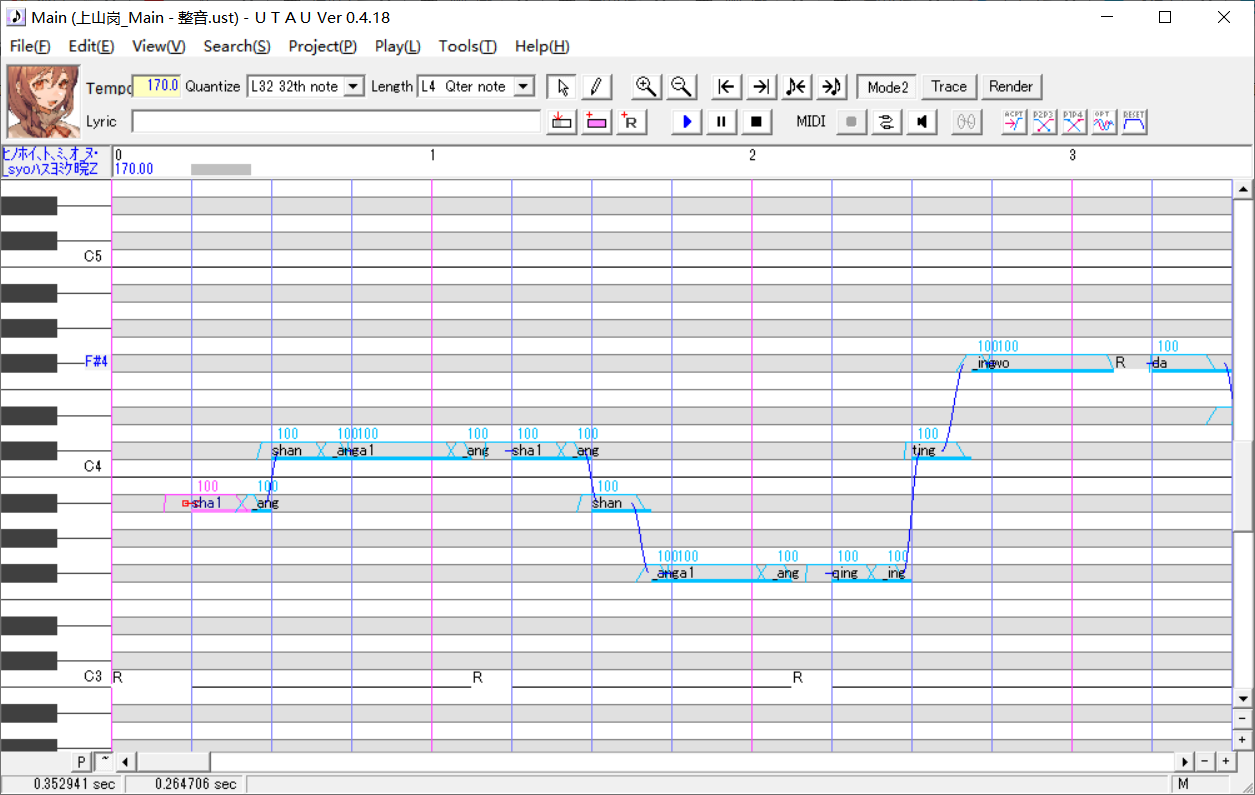
Task: Select the pencil draw tool
Action: pos(595,87)
